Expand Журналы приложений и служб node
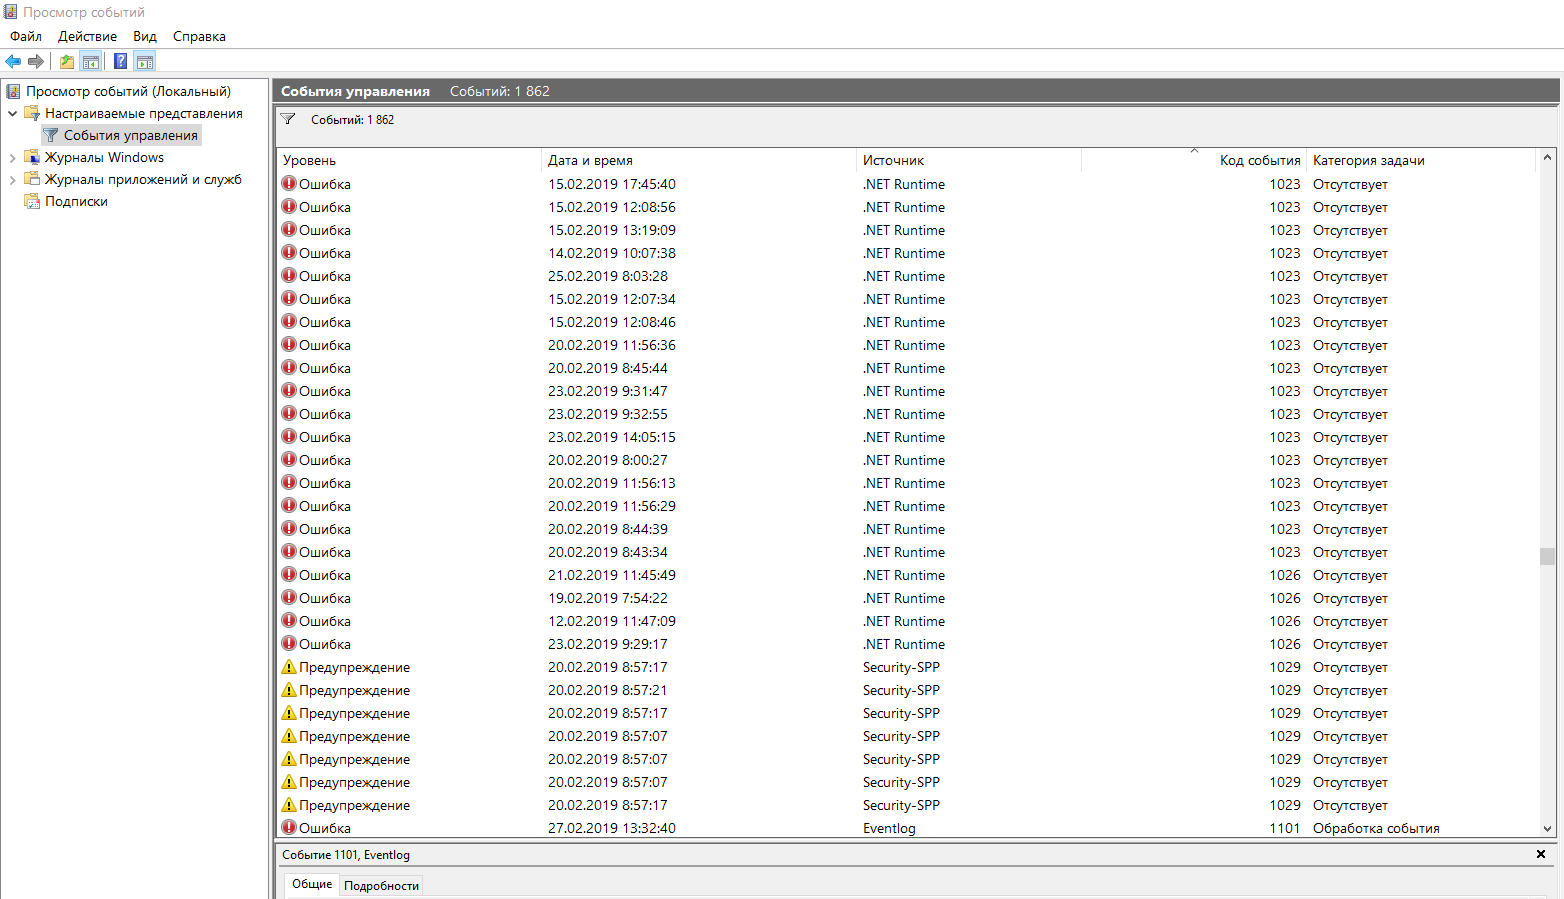1564x899 pixels. 13,179
